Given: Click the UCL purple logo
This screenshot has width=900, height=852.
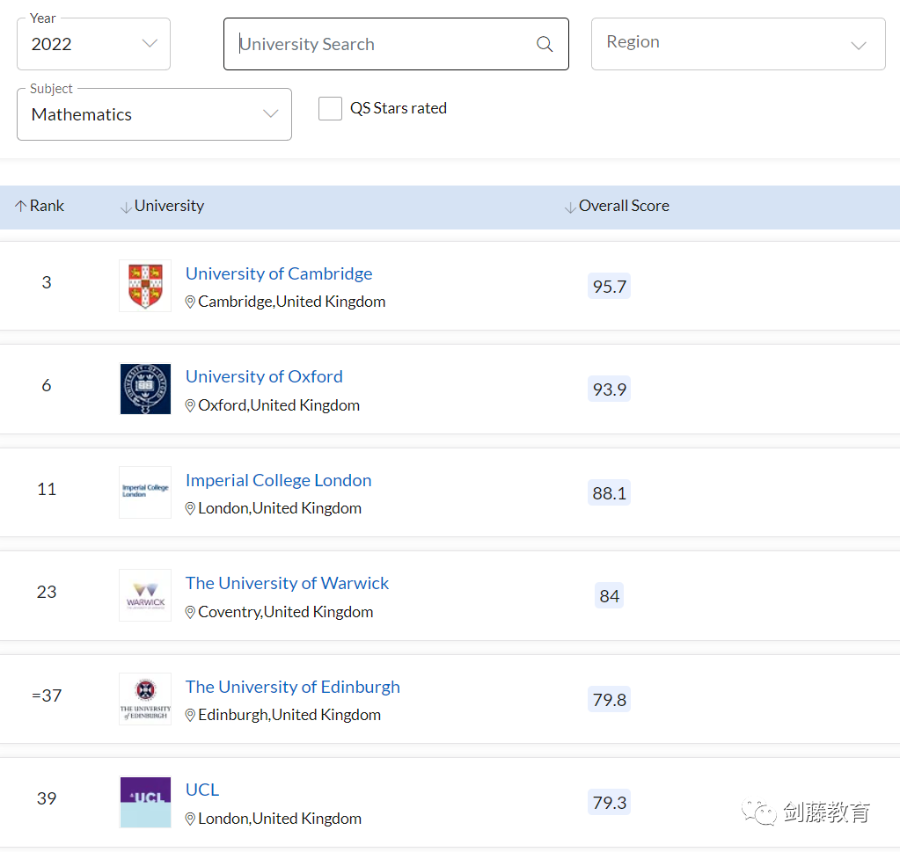Looking at the screenshot, I should 145,801.
